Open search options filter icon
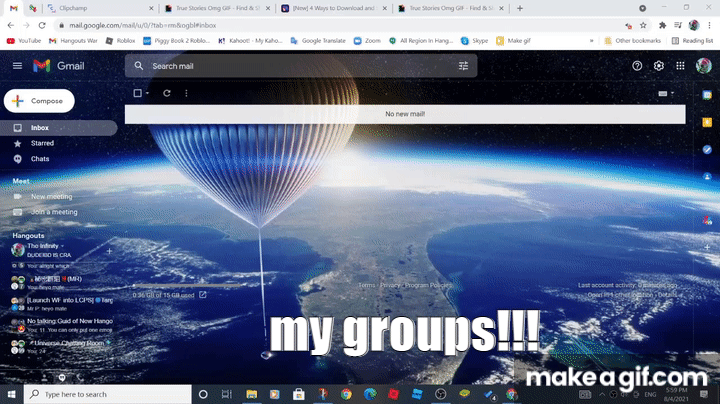The image size is (720, 404). pos(463,66)
